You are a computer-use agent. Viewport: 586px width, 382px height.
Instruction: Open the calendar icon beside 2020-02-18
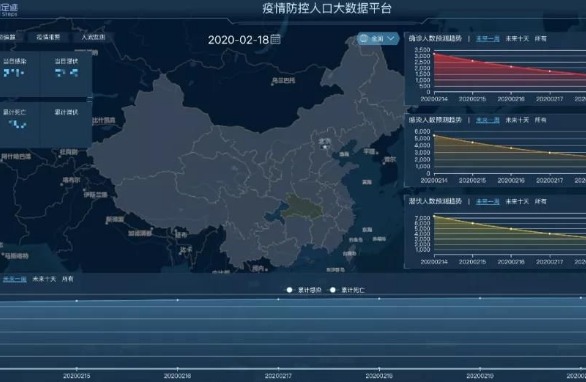275,39
